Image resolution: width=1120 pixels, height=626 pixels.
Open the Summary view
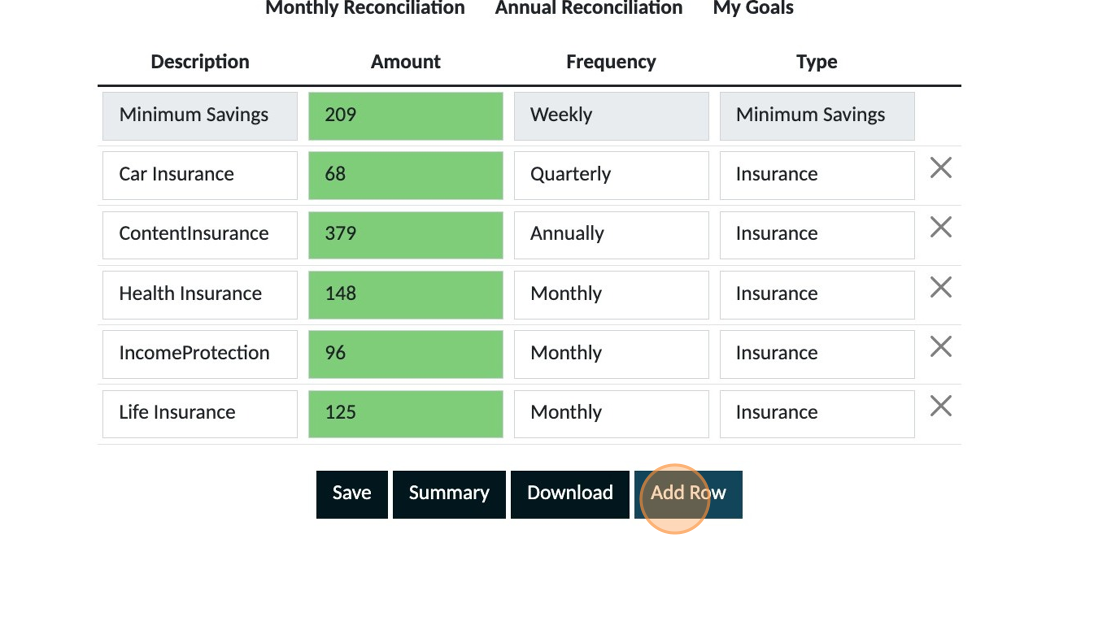[449, 495]
